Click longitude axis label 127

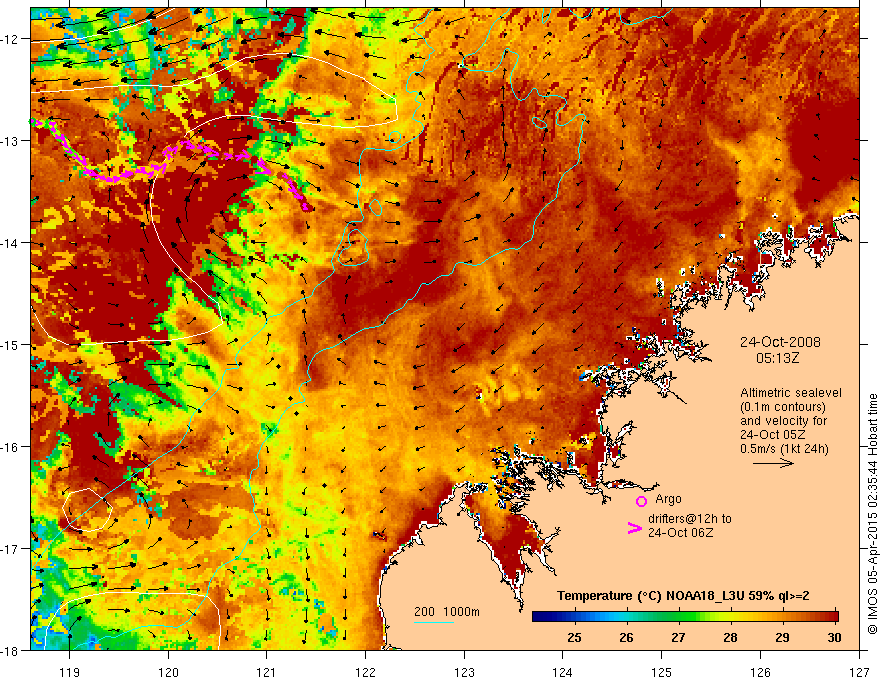pos(859,672)
